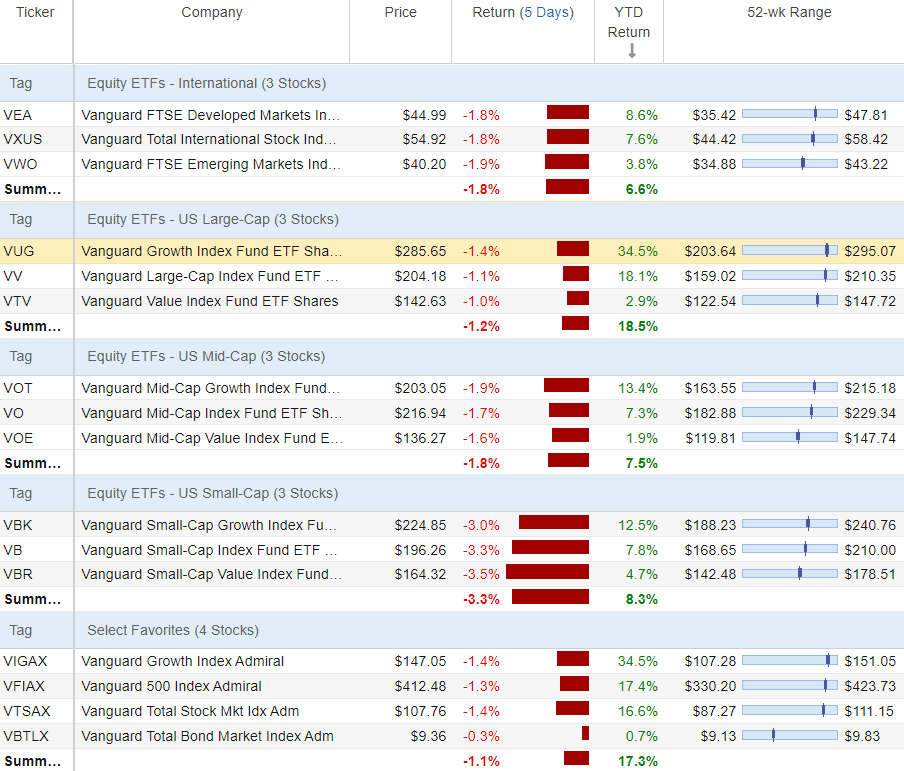
Task: Select the VOT ticker
Action: (x=18, y=388)
